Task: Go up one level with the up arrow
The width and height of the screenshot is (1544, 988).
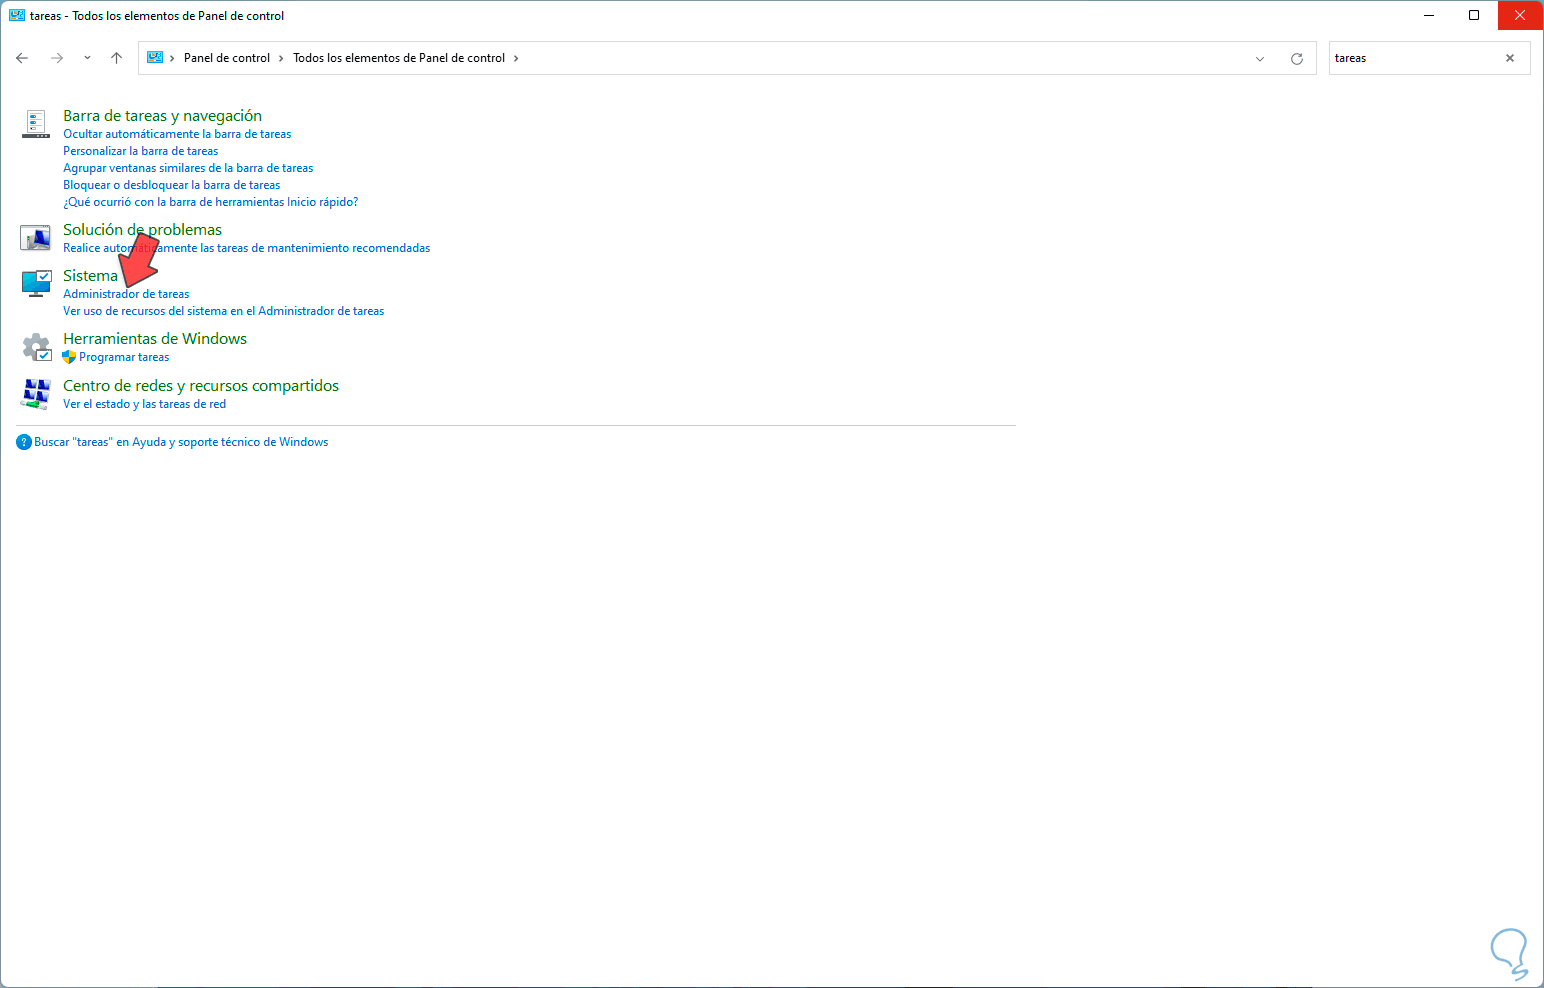Action: [x=116, y=58]
